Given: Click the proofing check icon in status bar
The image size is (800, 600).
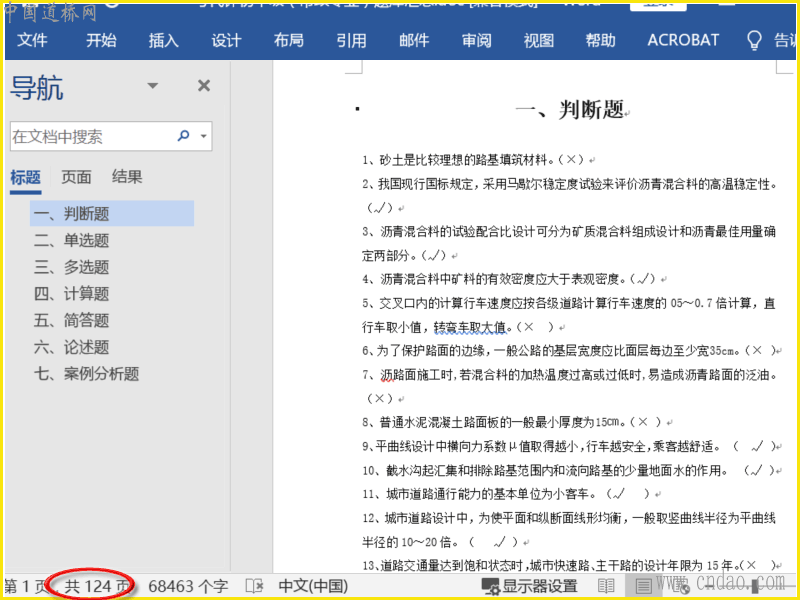Looking at the screenshot, I should pyautogui.click(x=254, y=586).
